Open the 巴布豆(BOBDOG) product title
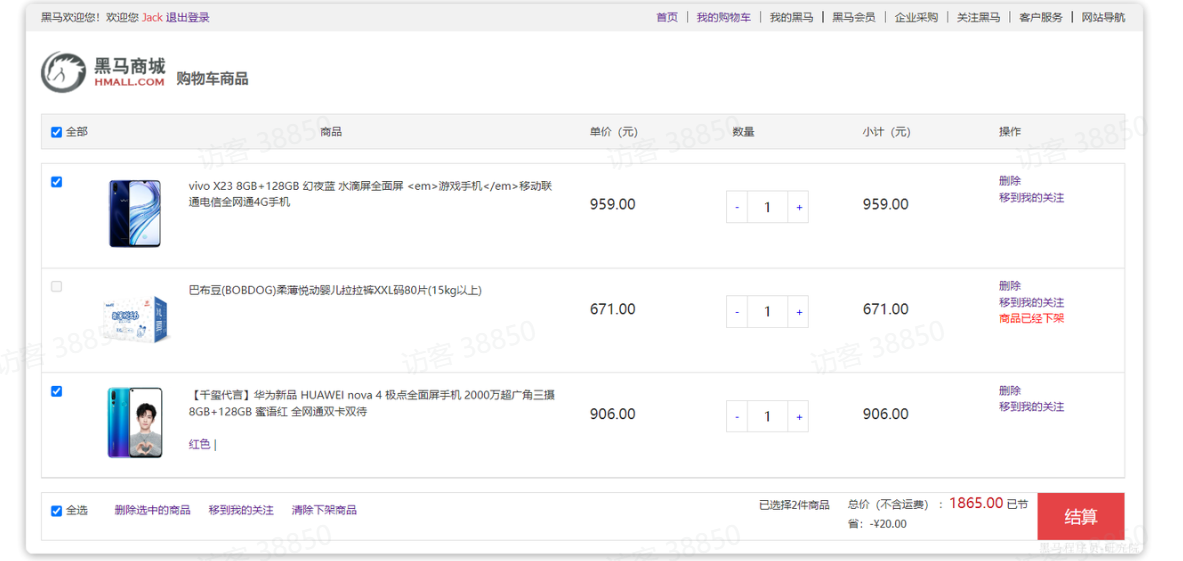The width and height of the screenshot is (1183, 561). click(335, 290)
